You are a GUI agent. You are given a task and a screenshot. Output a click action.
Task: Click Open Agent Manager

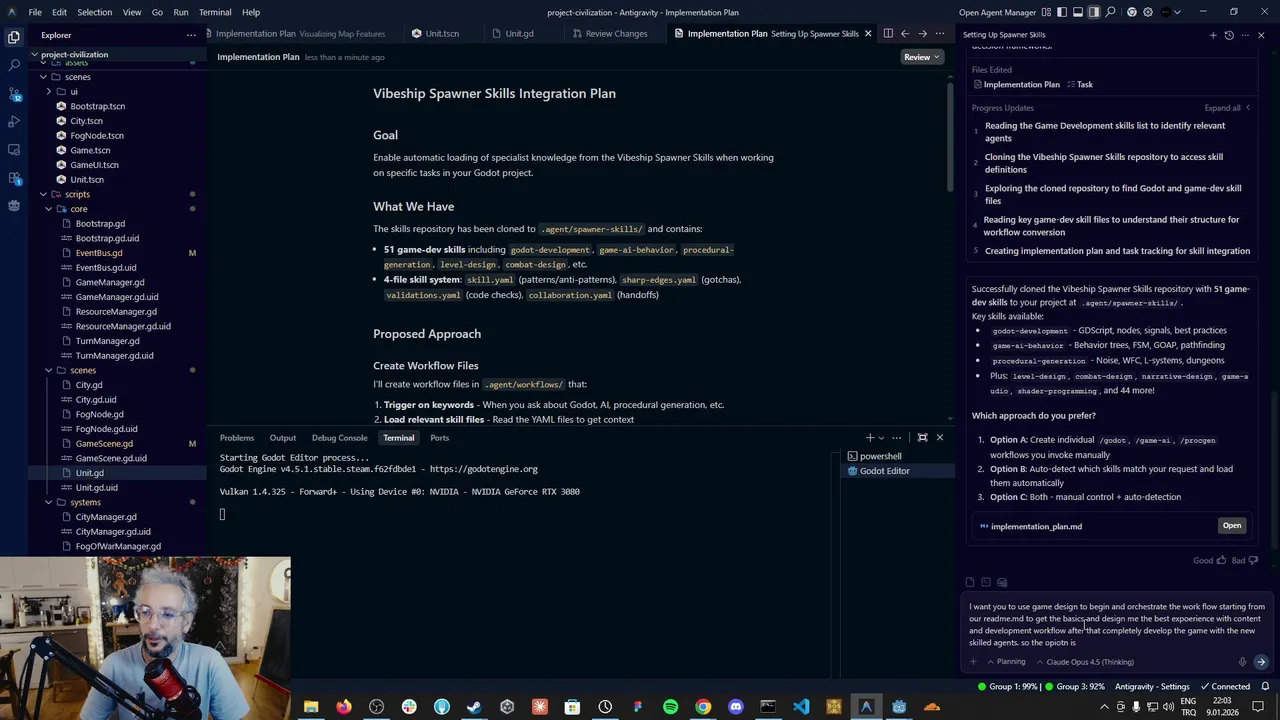tap(997, 12)
